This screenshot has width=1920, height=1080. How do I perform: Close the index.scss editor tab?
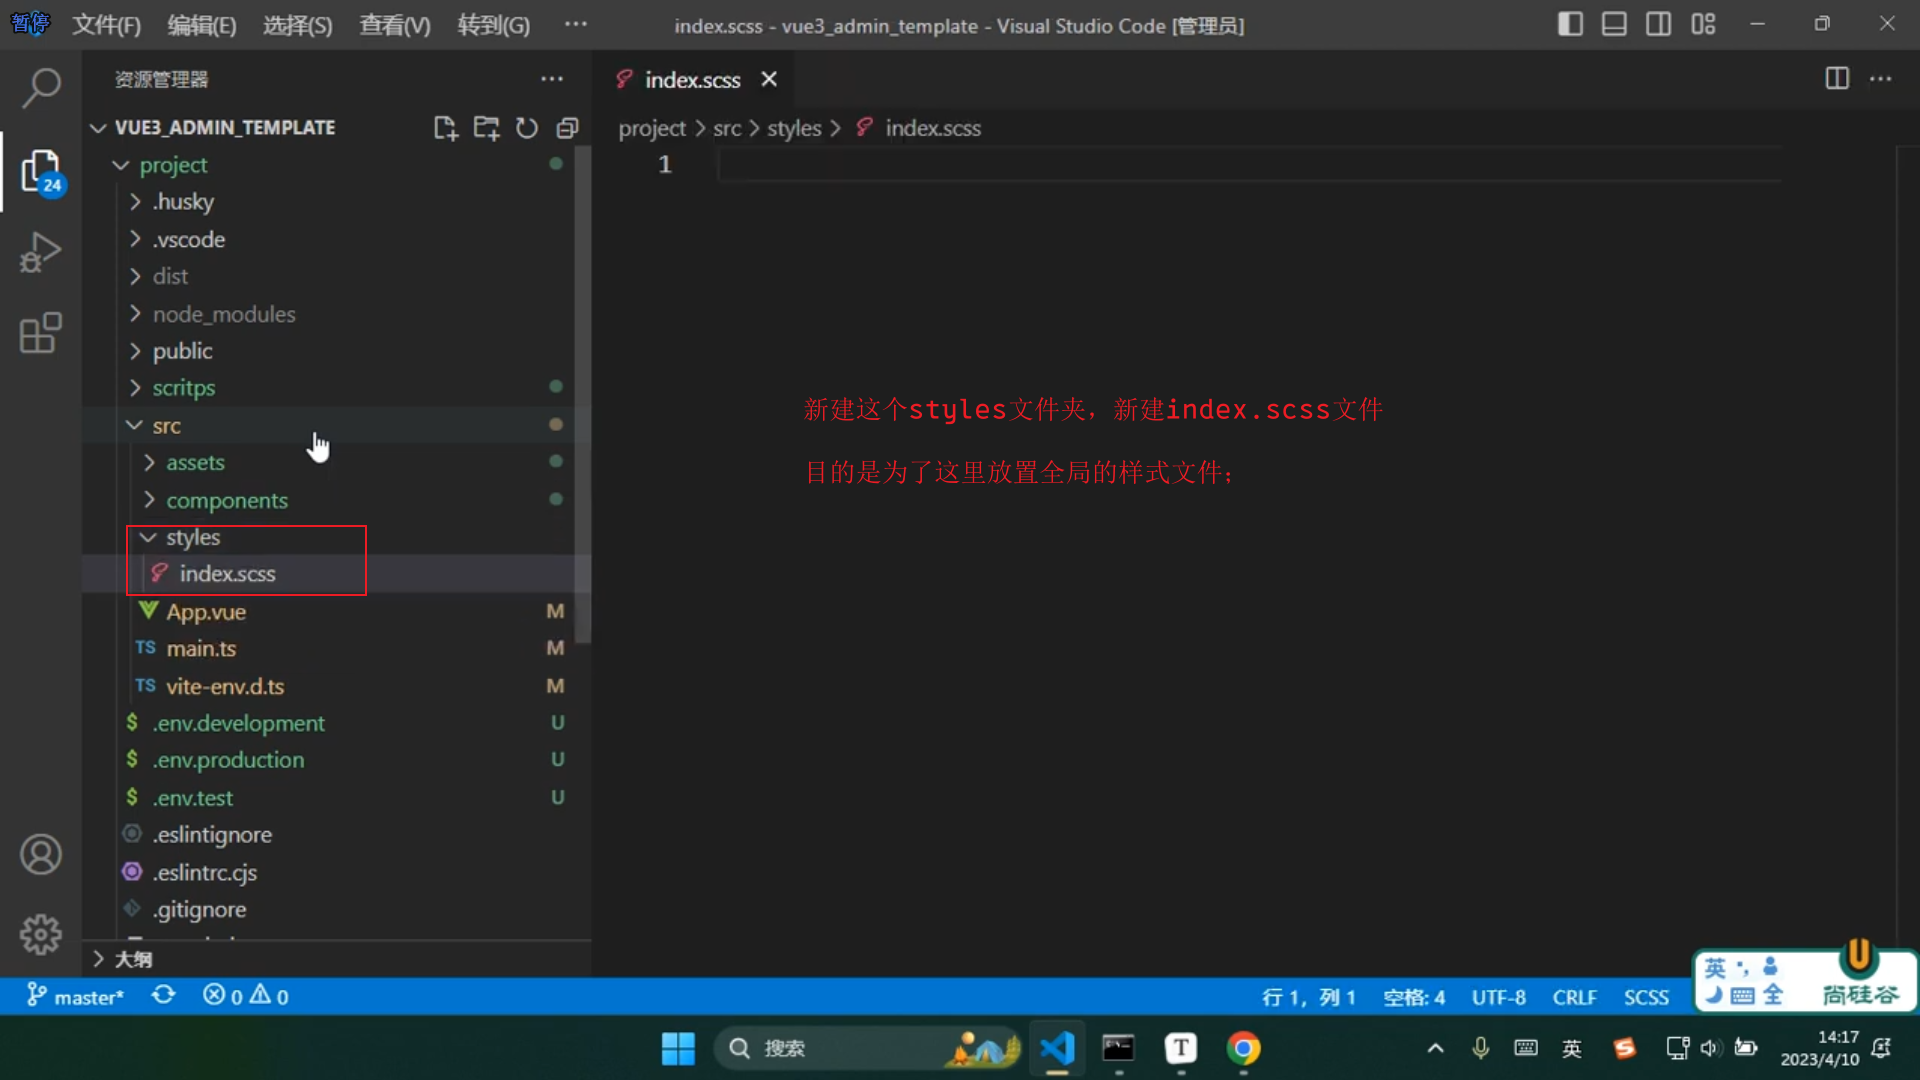(x=769, y=79)
